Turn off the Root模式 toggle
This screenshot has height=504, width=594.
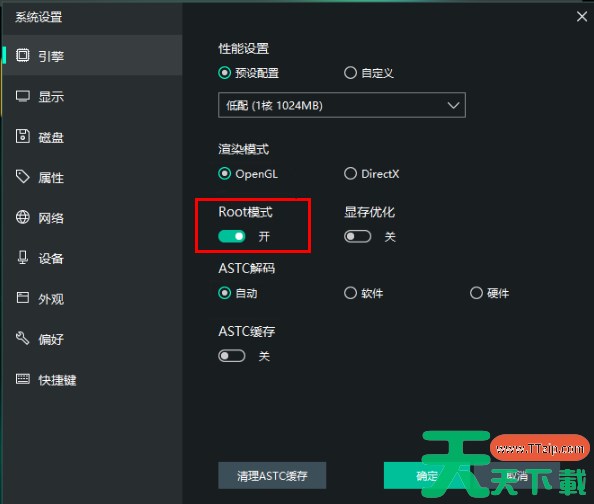(231, 236)
